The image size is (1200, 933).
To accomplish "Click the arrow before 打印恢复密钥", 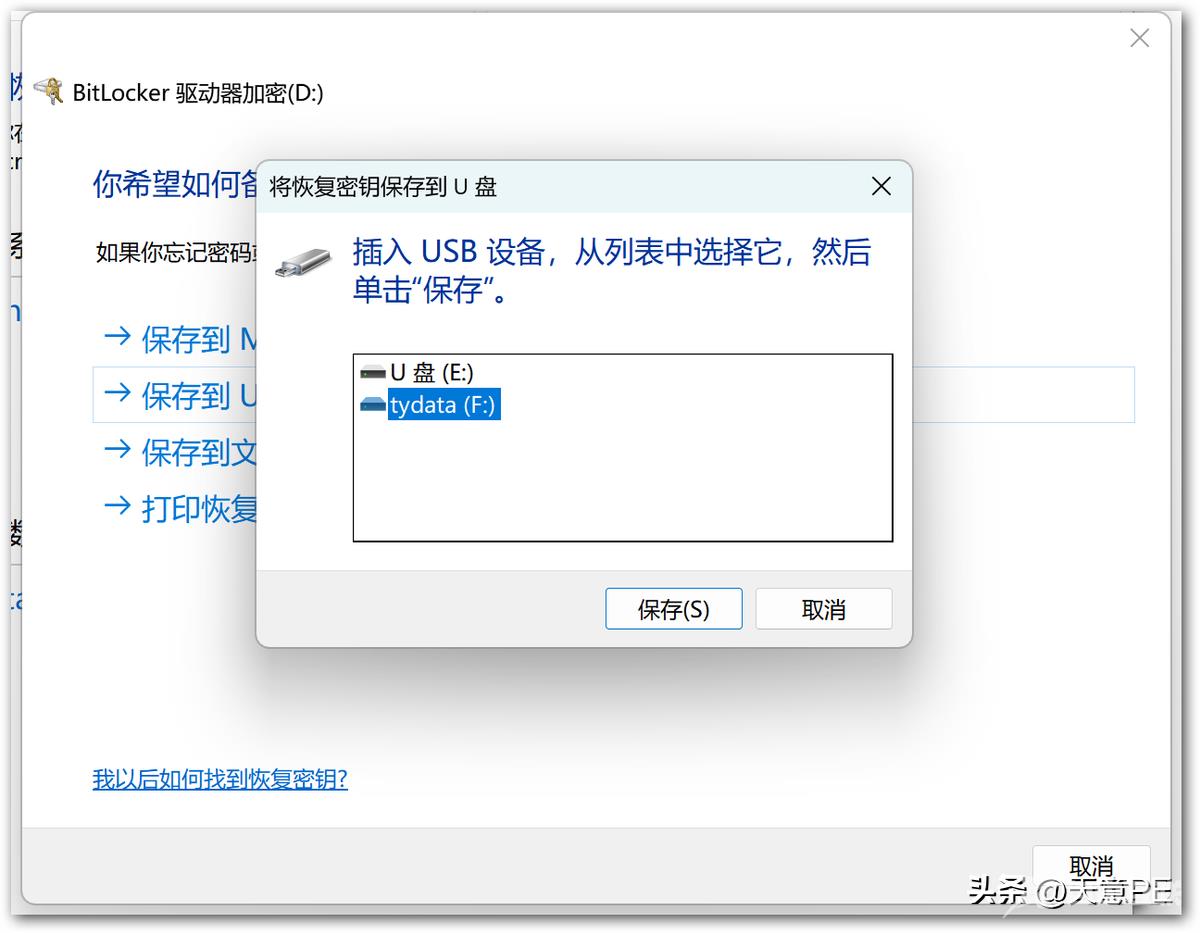I will [118, 507].
